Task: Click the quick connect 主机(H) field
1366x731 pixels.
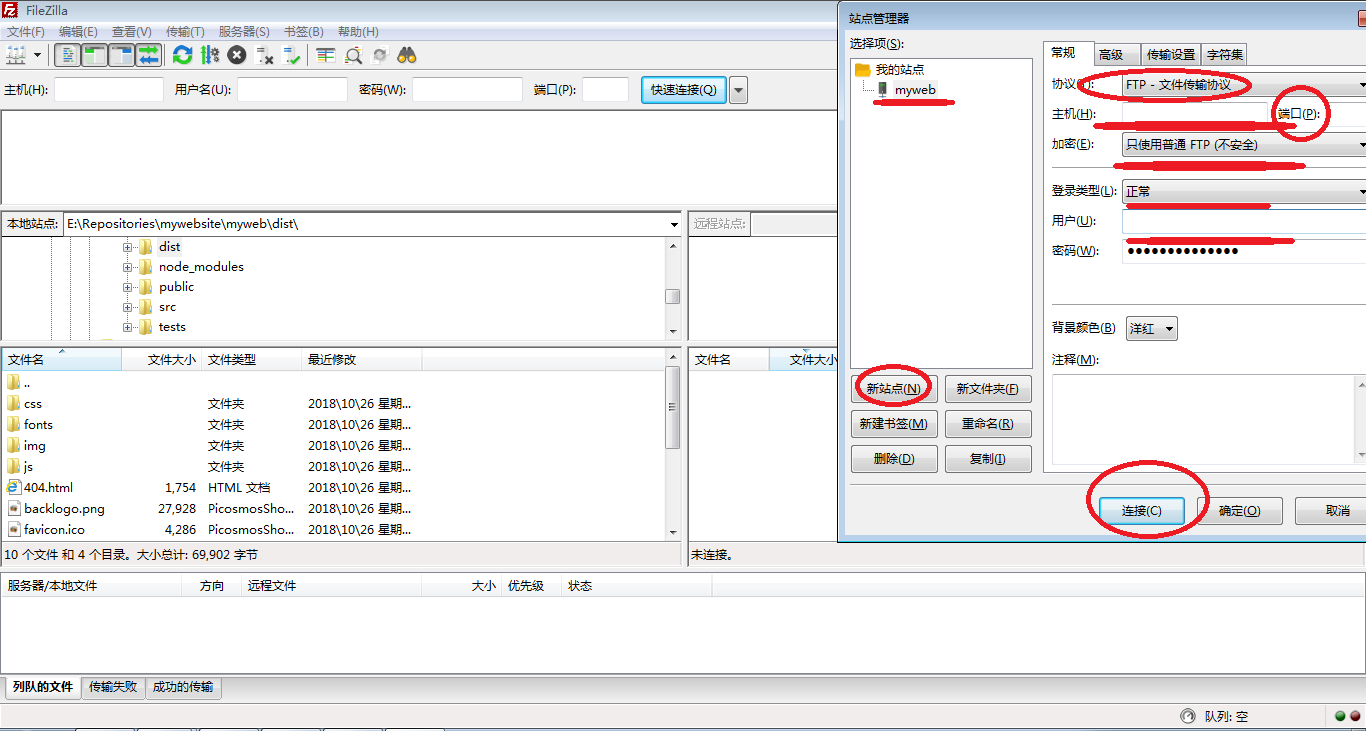Action: (x=109, y=90)
